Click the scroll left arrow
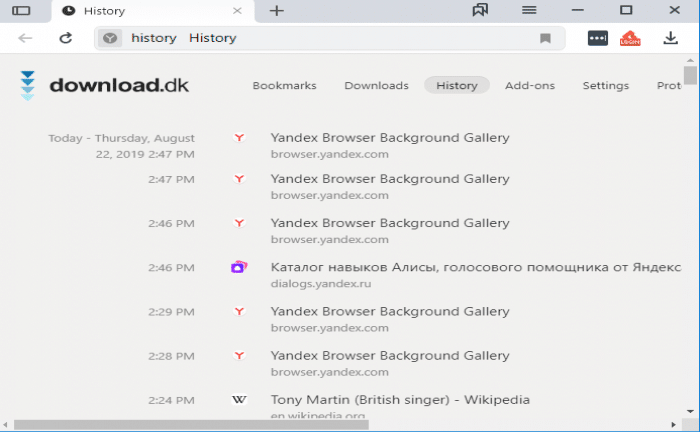The image size is (700, 432). [x=5, y=424]
